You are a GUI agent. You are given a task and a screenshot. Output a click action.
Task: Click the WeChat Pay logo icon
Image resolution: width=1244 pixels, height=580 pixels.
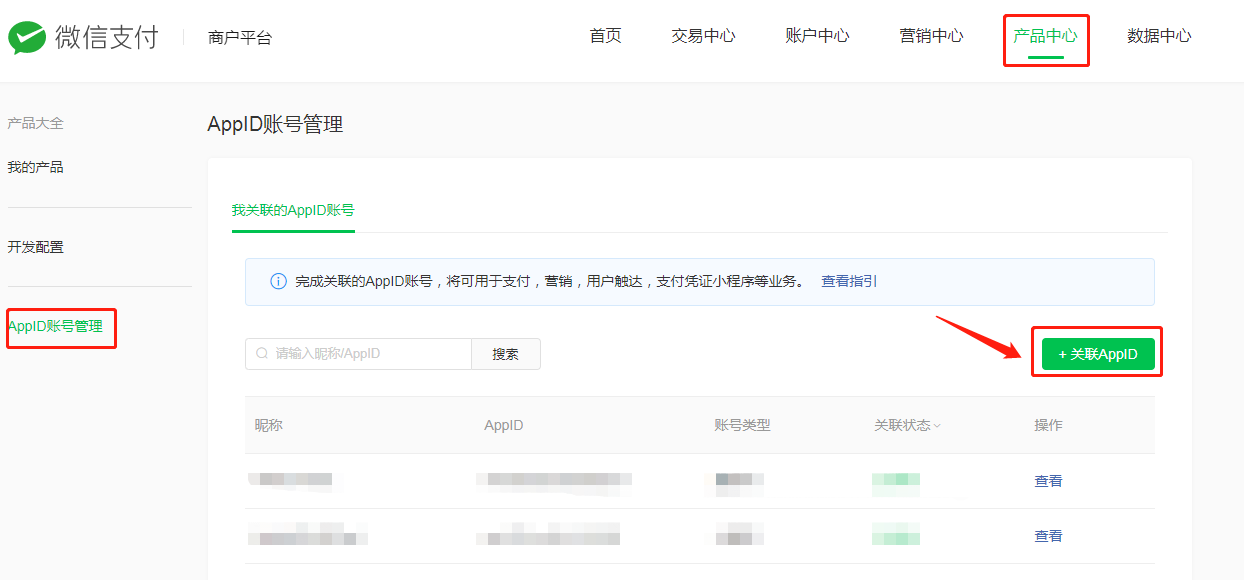27,38
